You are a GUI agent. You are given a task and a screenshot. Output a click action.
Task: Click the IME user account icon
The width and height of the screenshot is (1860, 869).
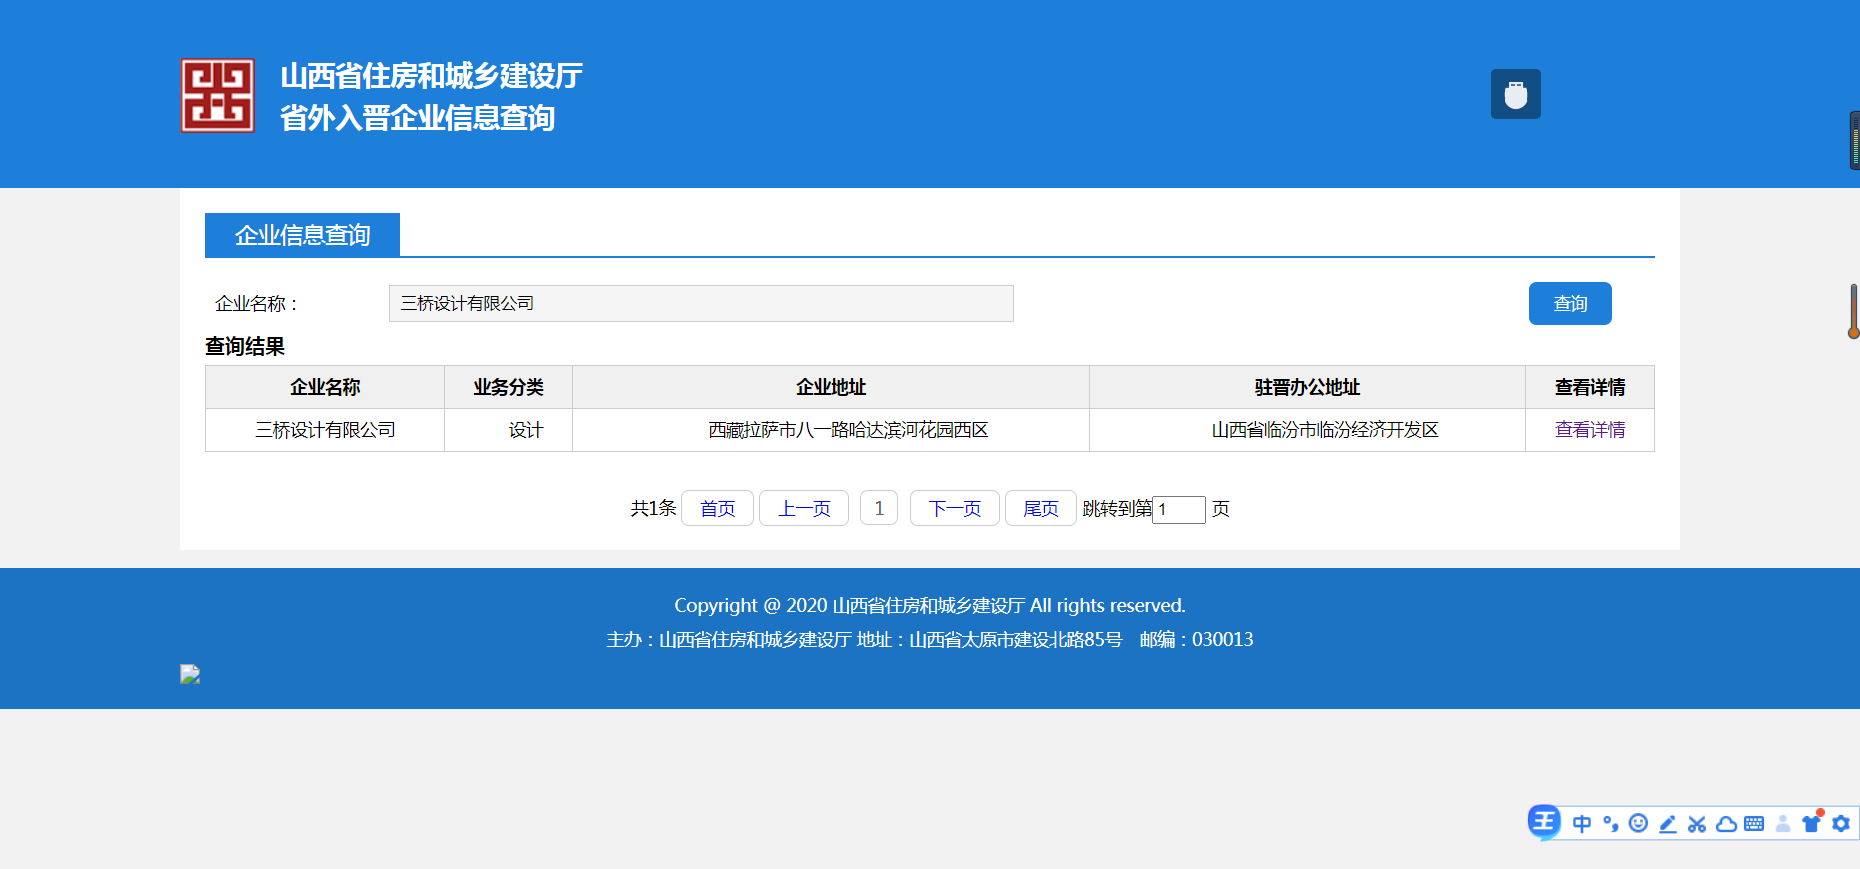pyautogui.click(x=1783, y=824)
